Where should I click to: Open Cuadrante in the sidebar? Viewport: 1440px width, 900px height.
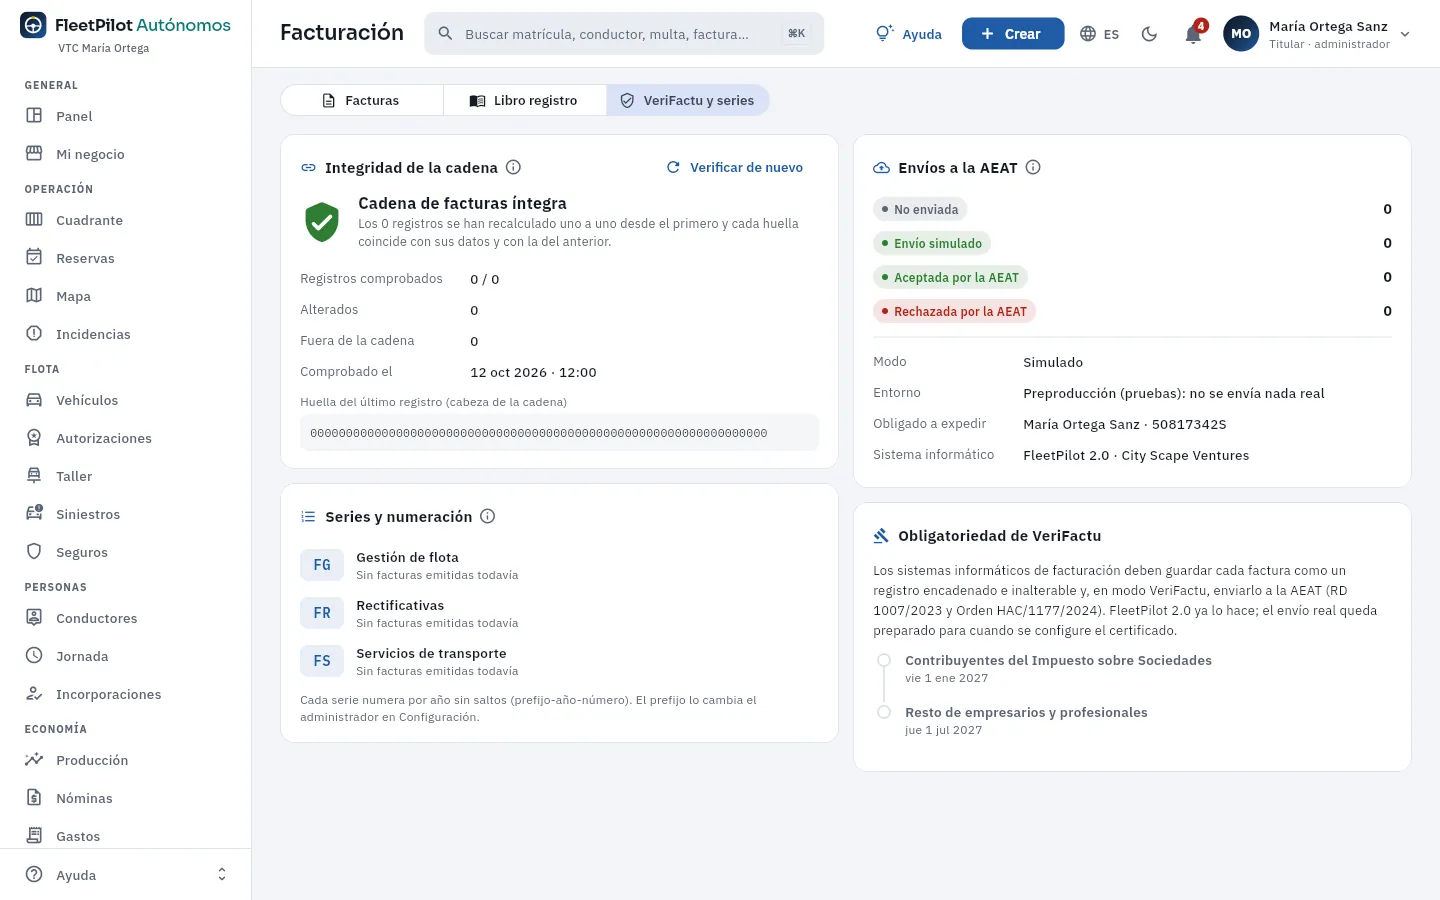tap(125, 220)
